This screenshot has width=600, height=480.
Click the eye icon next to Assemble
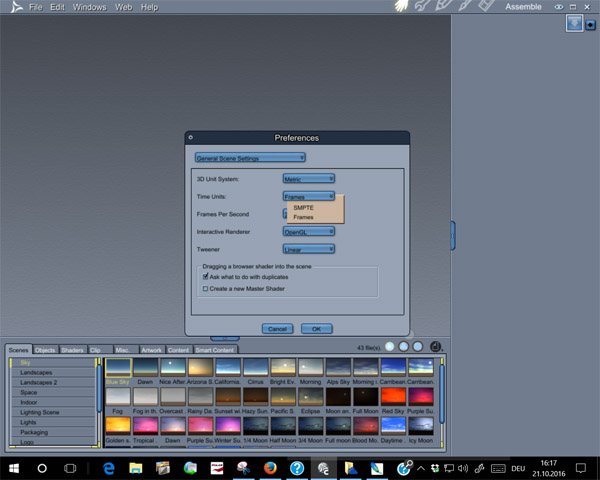pyautogui.click(x=559, y=7)
